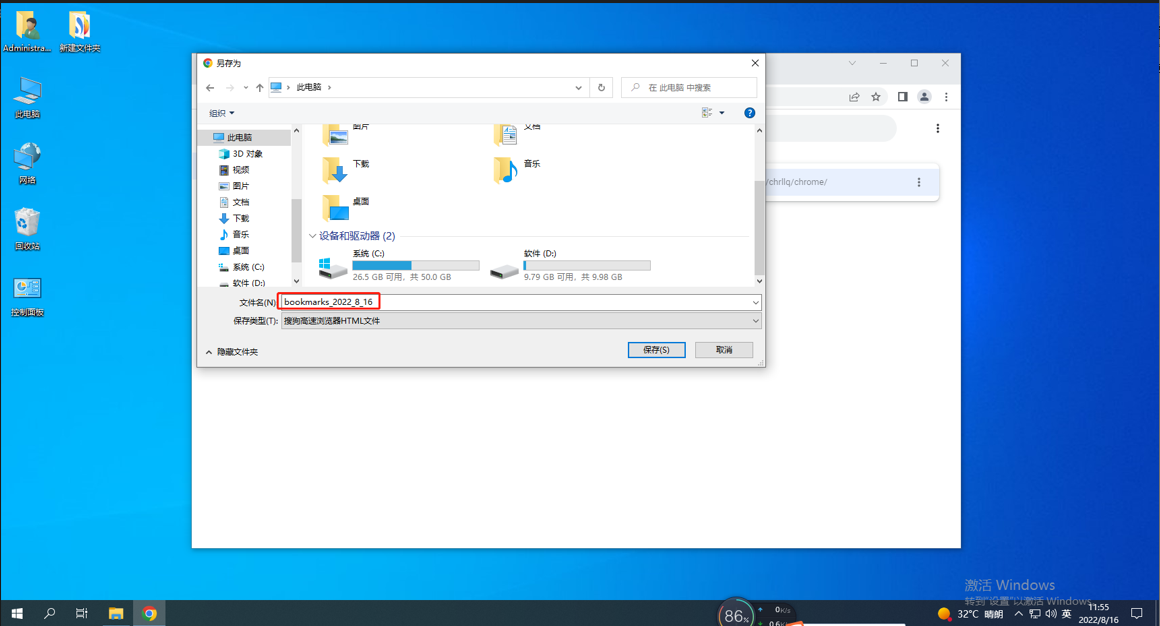Open the help question mark icon
The image size is (1160, 626).
[749, 113]
